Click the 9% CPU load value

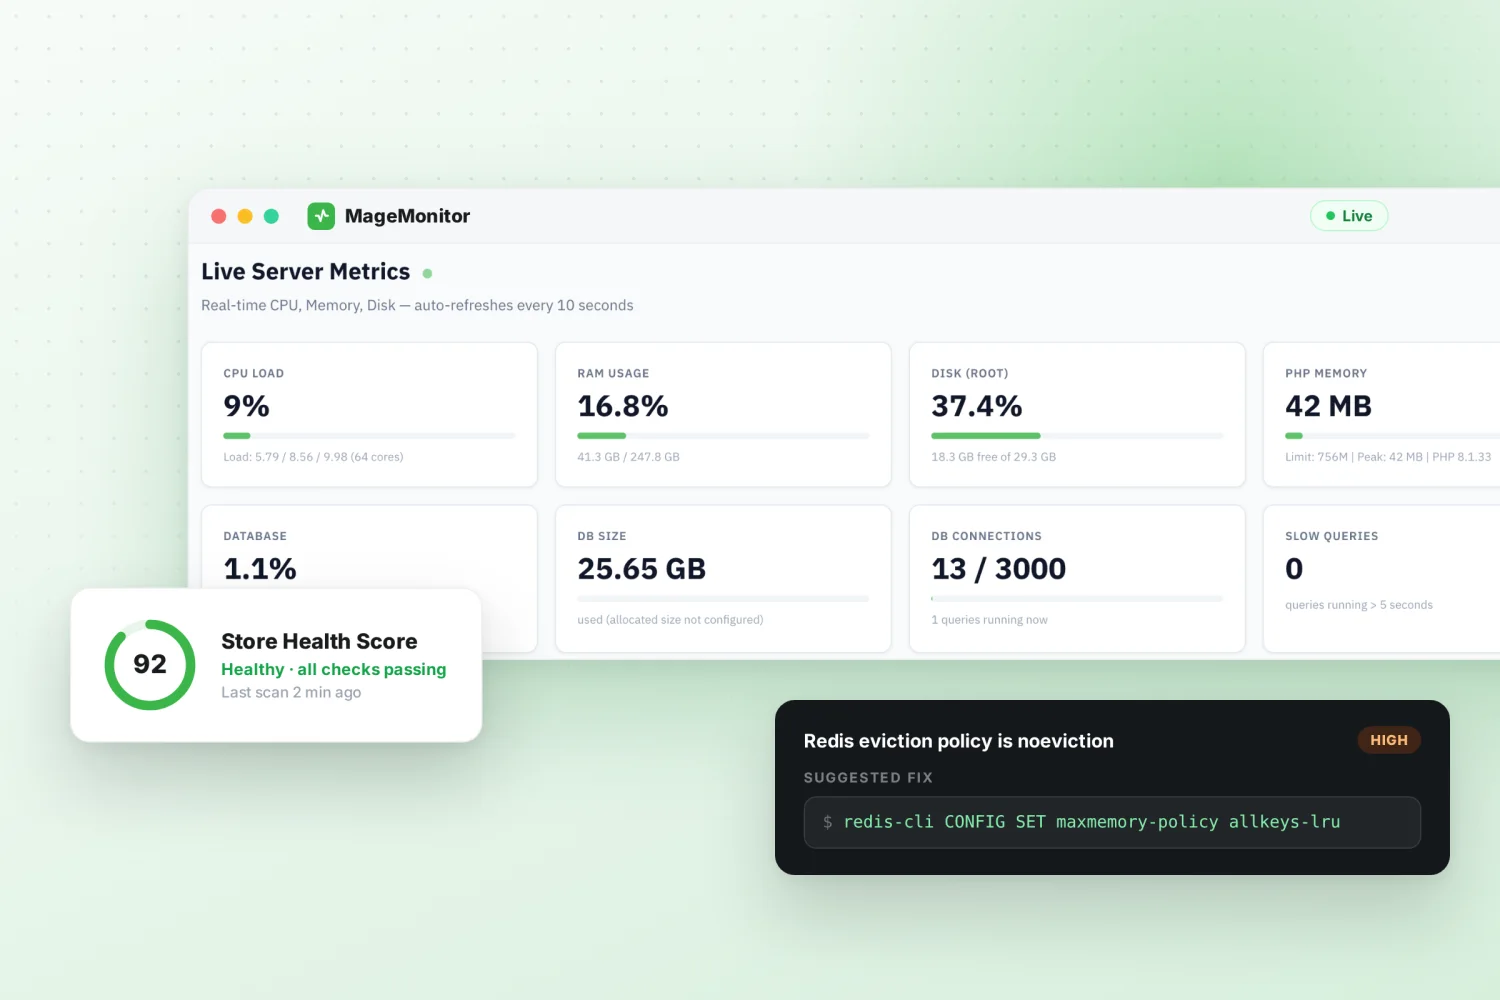tap(246, 406)
